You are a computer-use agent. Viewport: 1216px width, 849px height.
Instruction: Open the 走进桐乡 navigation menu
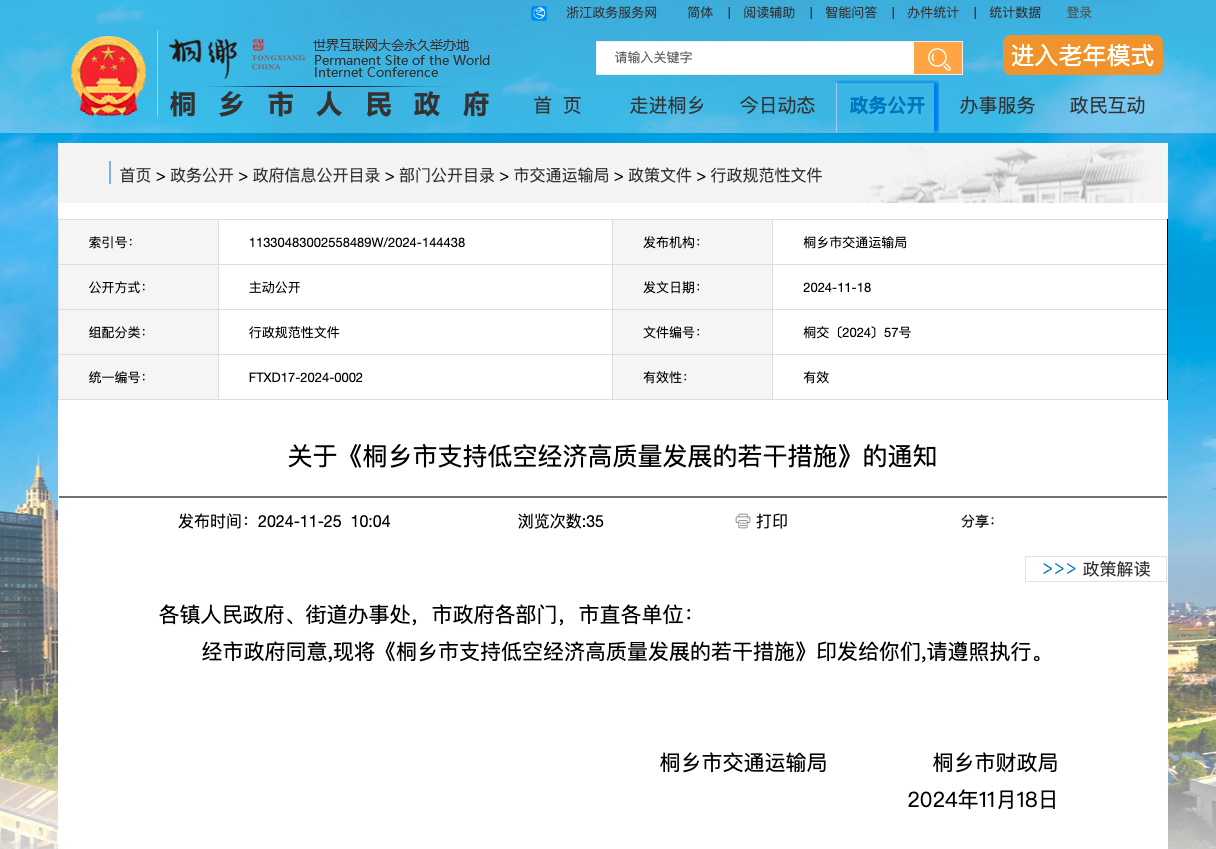coord(666,106)
